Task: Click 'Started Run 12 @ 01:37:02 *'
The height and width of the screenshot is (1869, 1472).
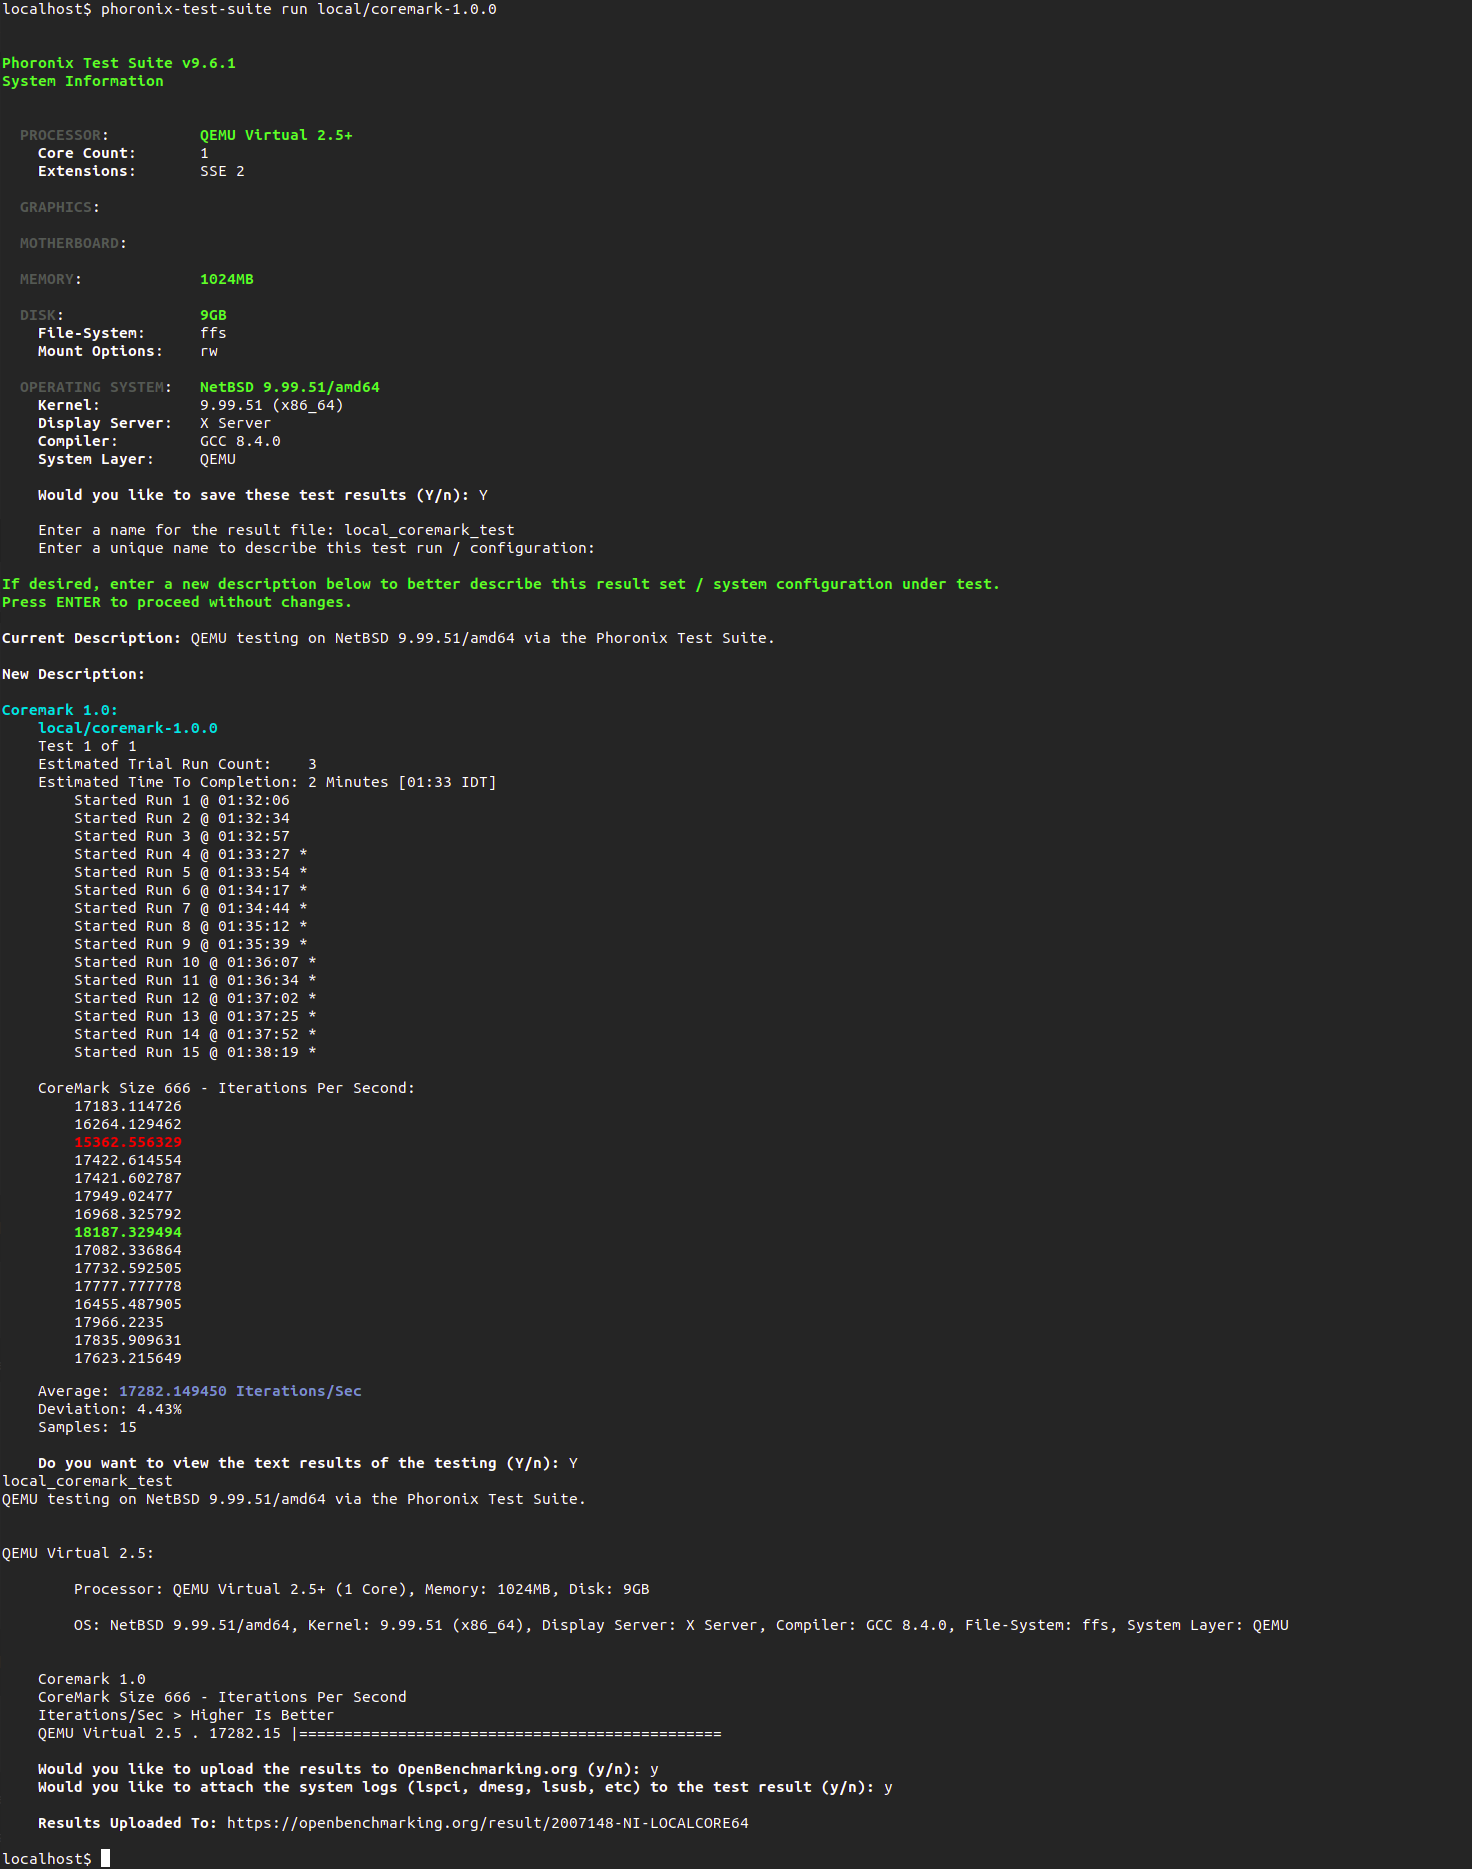Action: (x=195, y=998)
